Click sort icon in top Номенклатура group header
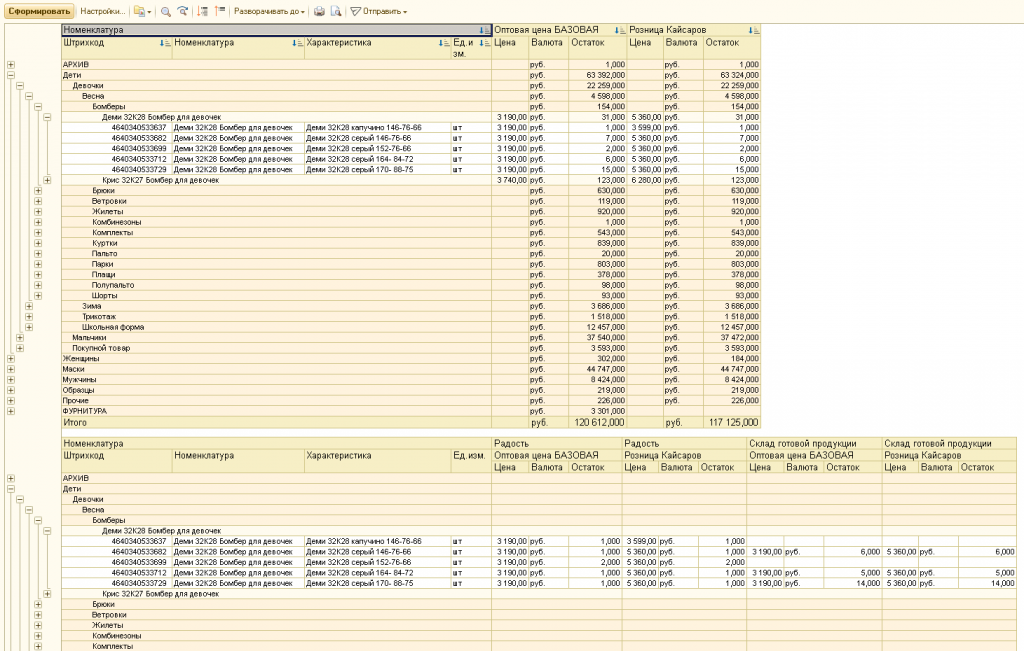This screenshot has width=1024, height=651. [485, 30]
